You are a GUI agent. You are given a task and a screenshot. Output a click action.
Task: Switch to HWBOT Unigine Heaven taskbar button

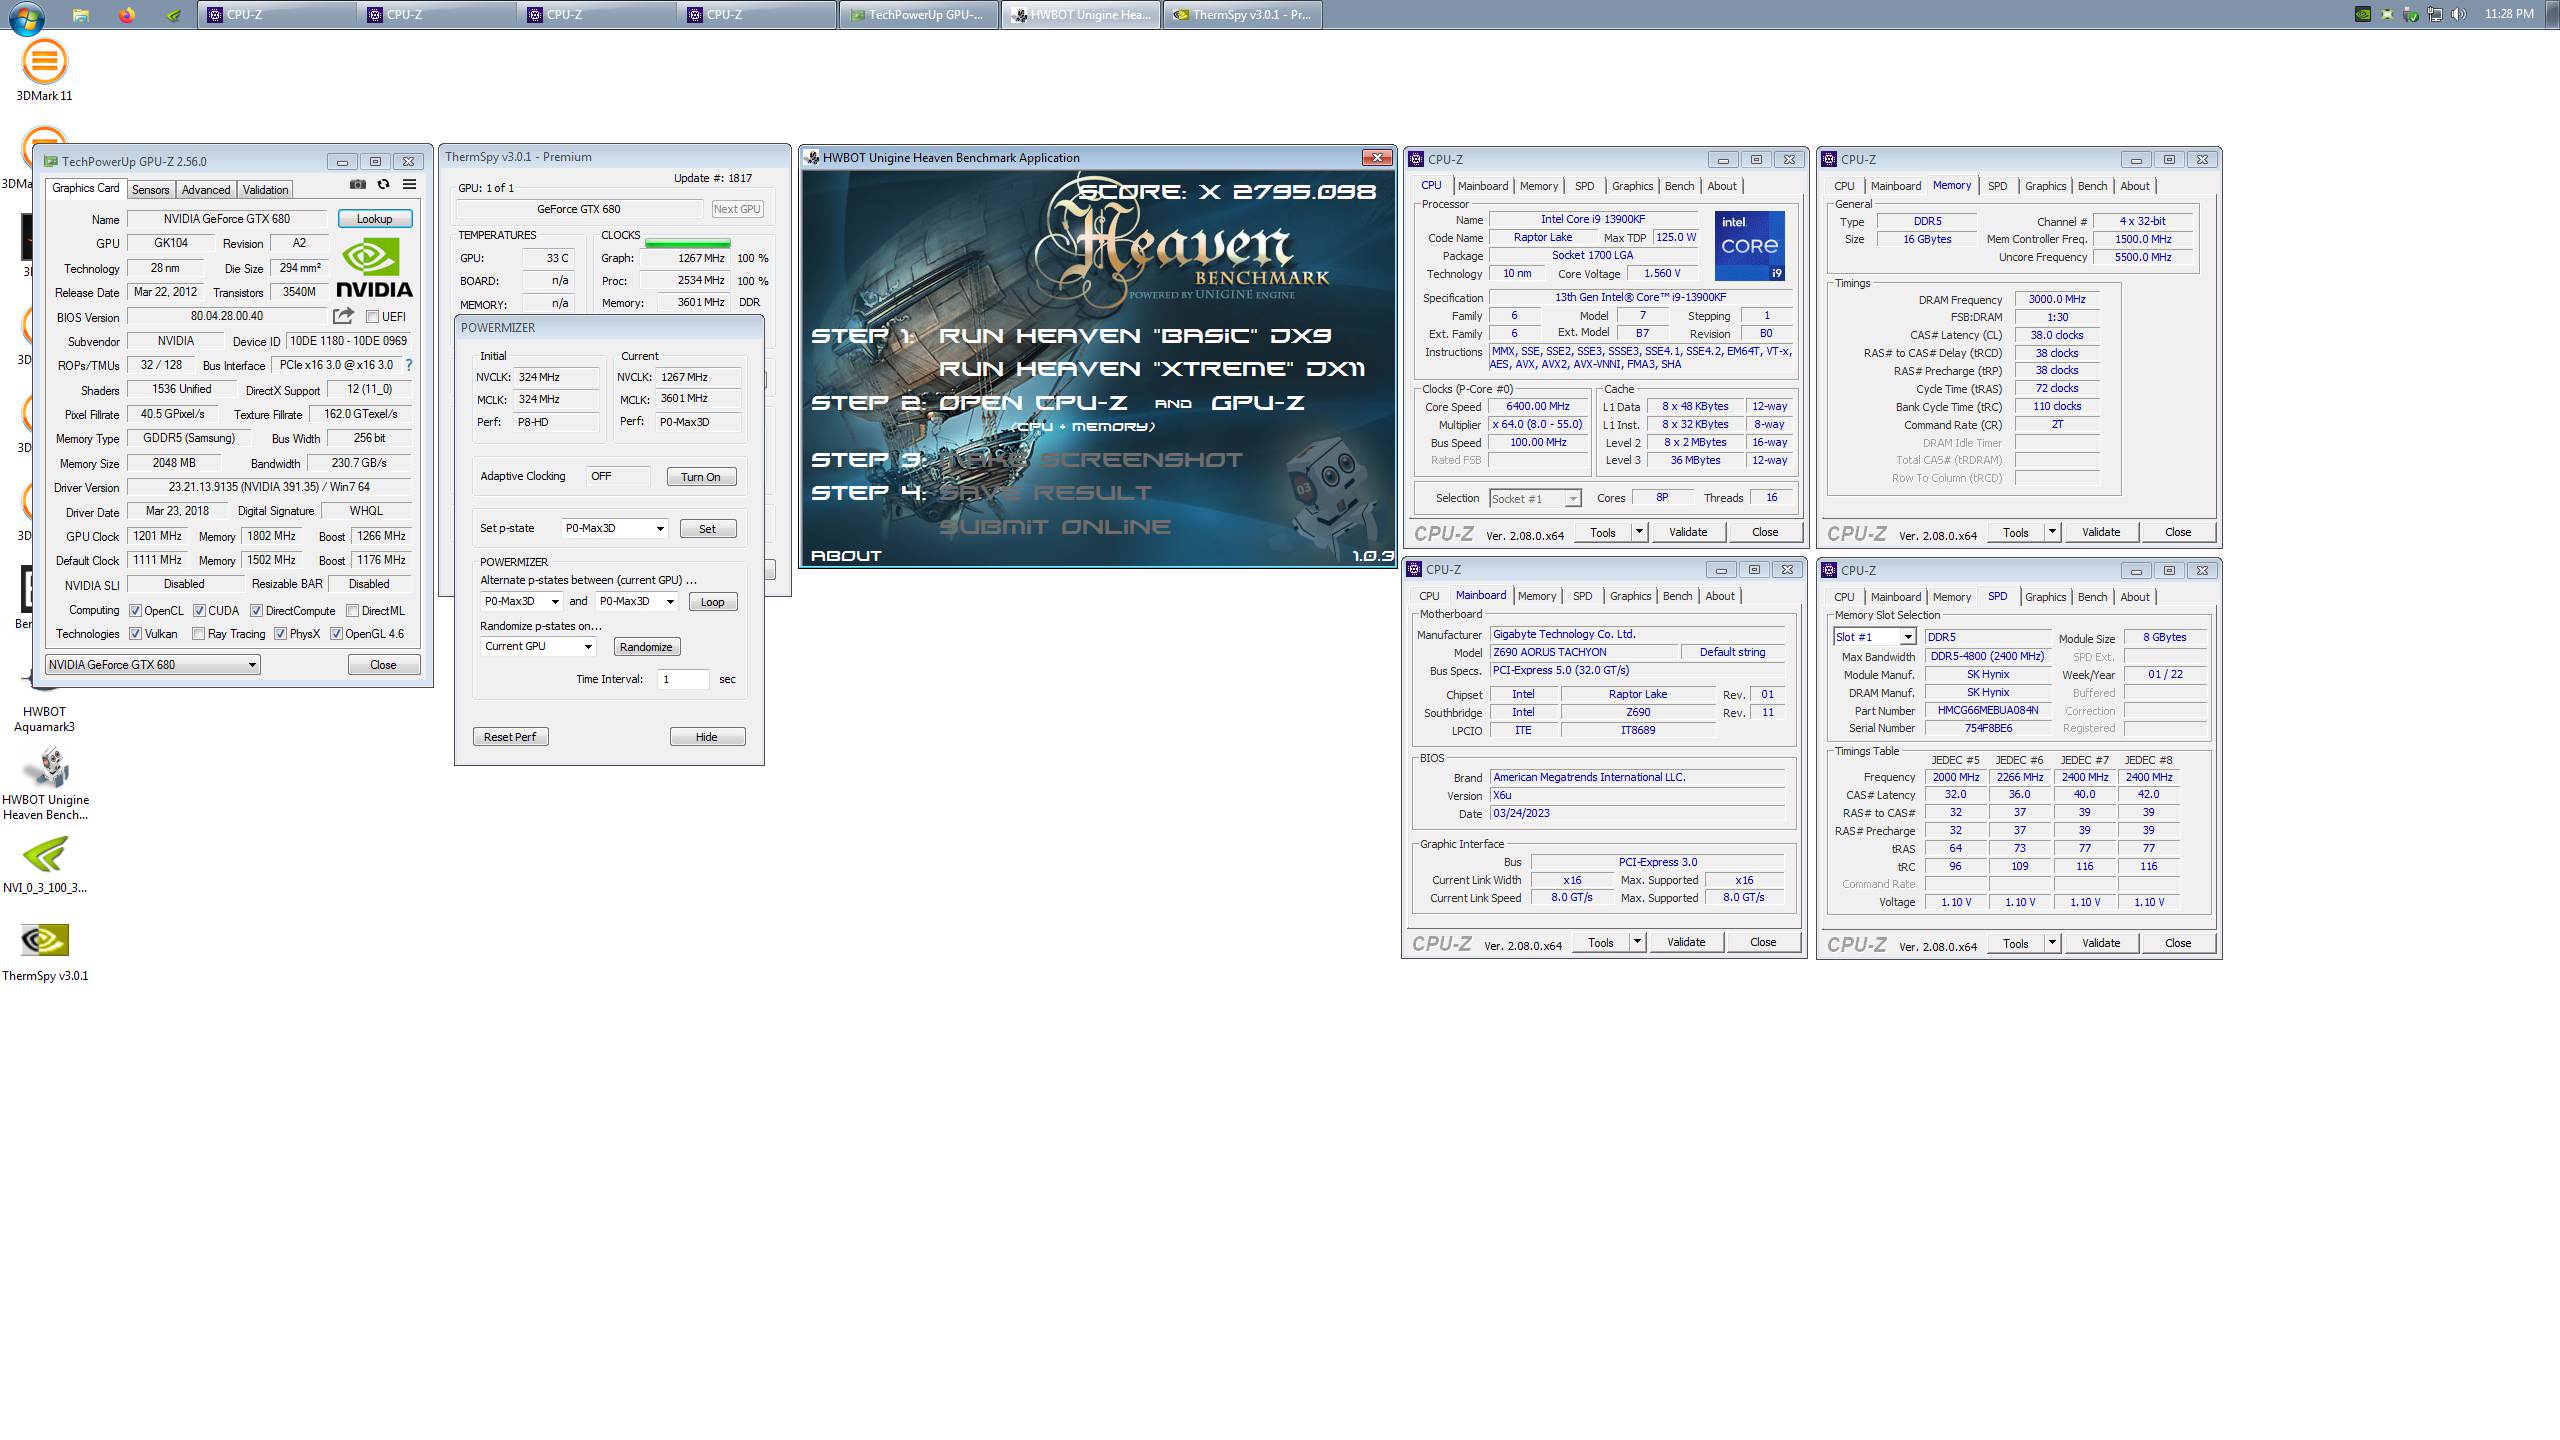1080,15
